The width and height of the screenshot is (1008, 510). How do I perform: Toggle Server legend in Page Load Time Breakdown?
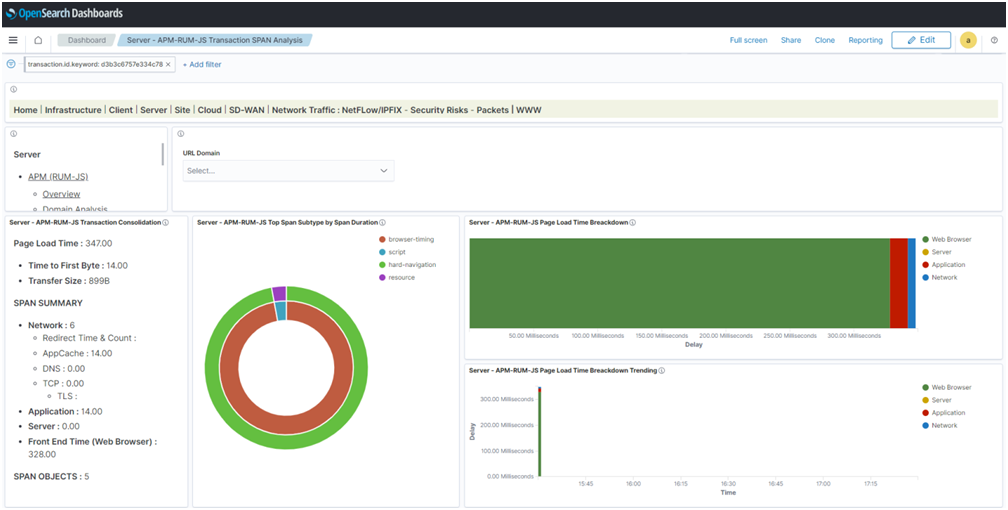[937, 252]
